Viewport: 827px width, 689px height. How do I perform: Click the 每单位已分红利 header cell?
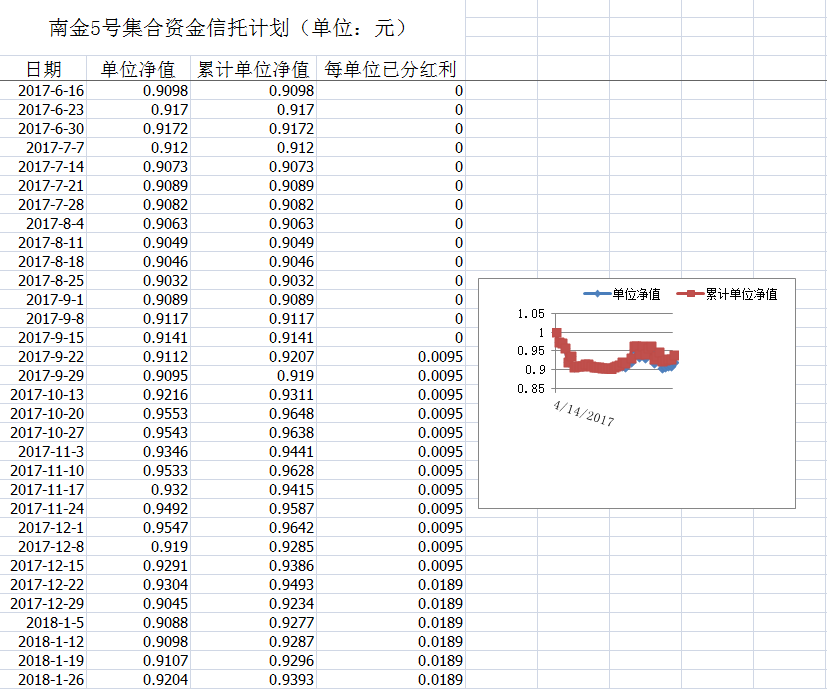click(x=390, y=69)
